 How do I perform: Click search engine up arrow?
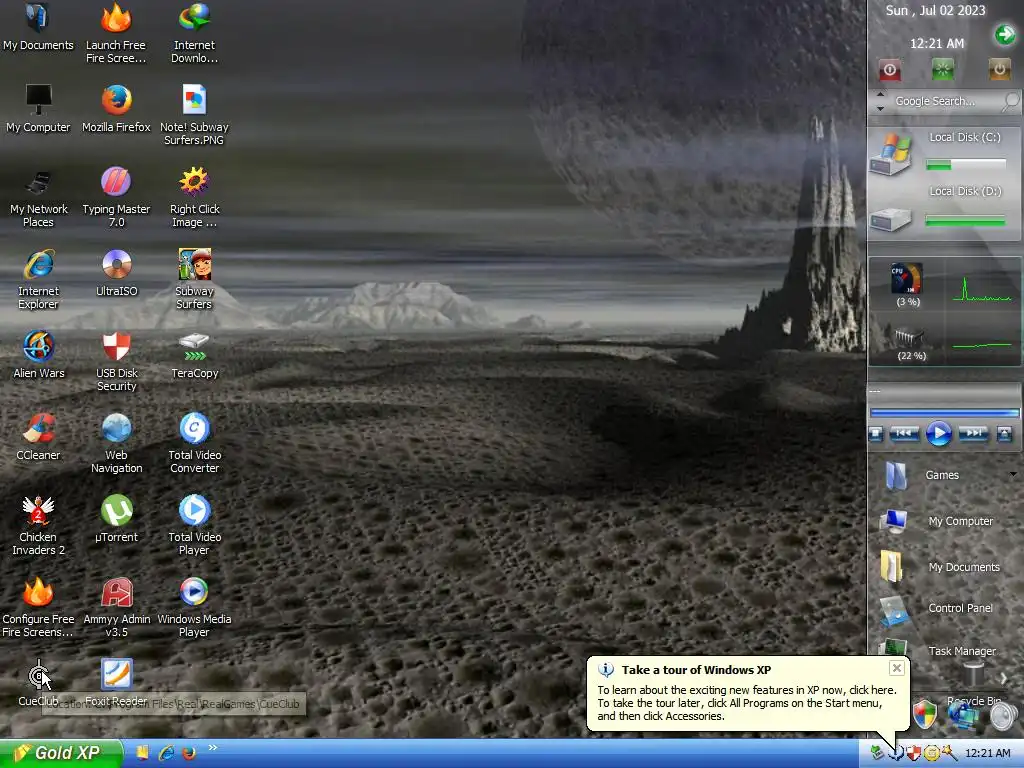880,95
